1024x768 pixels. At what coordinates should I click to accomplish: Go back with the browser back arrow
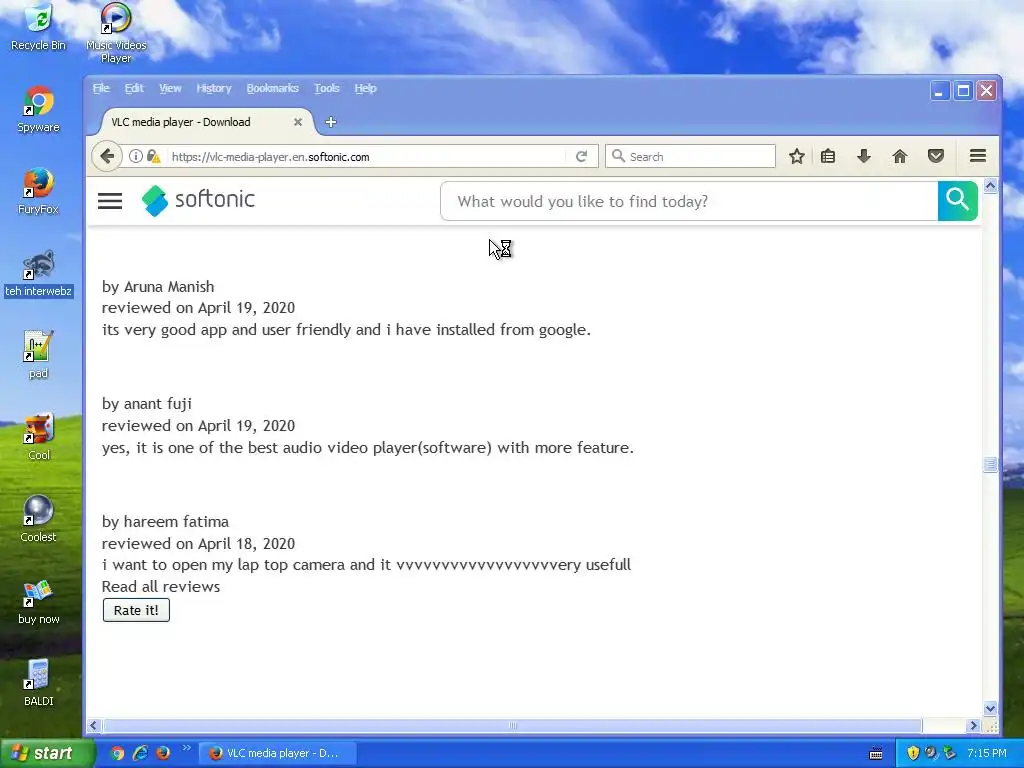107,156
